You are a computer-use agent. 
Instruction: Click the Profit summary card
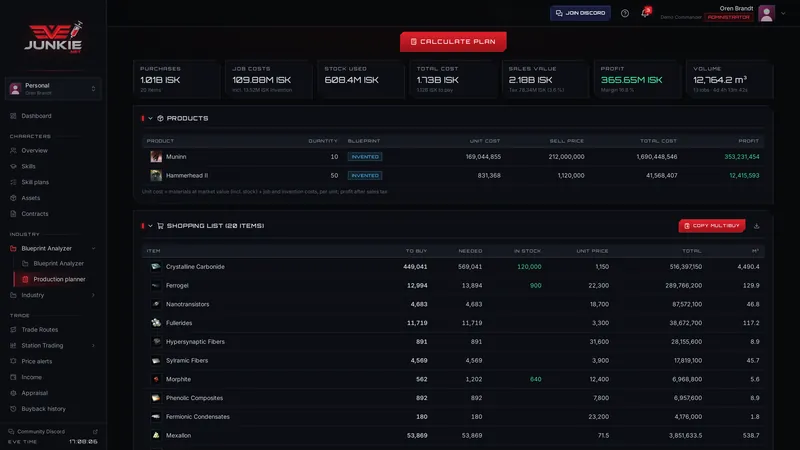[x=638, y=79]
